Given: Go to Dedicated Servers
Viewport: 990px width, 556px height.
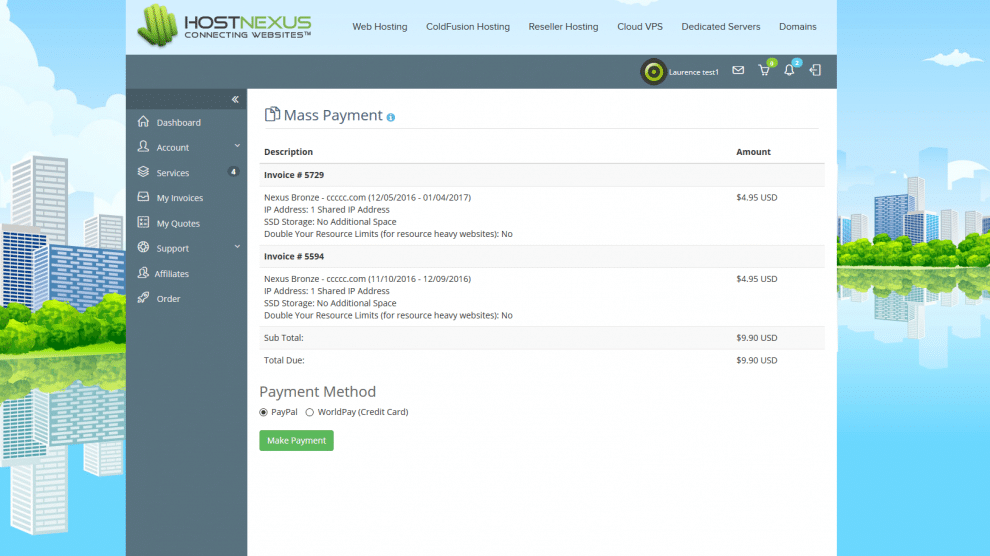Looking at the screenshot, I should tap(720, 27).
